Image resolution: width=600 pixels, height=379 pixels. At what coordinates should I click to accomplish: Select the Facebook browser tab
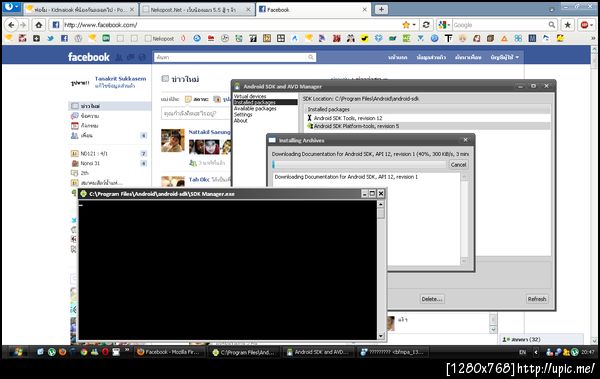(x=314, y=10)
